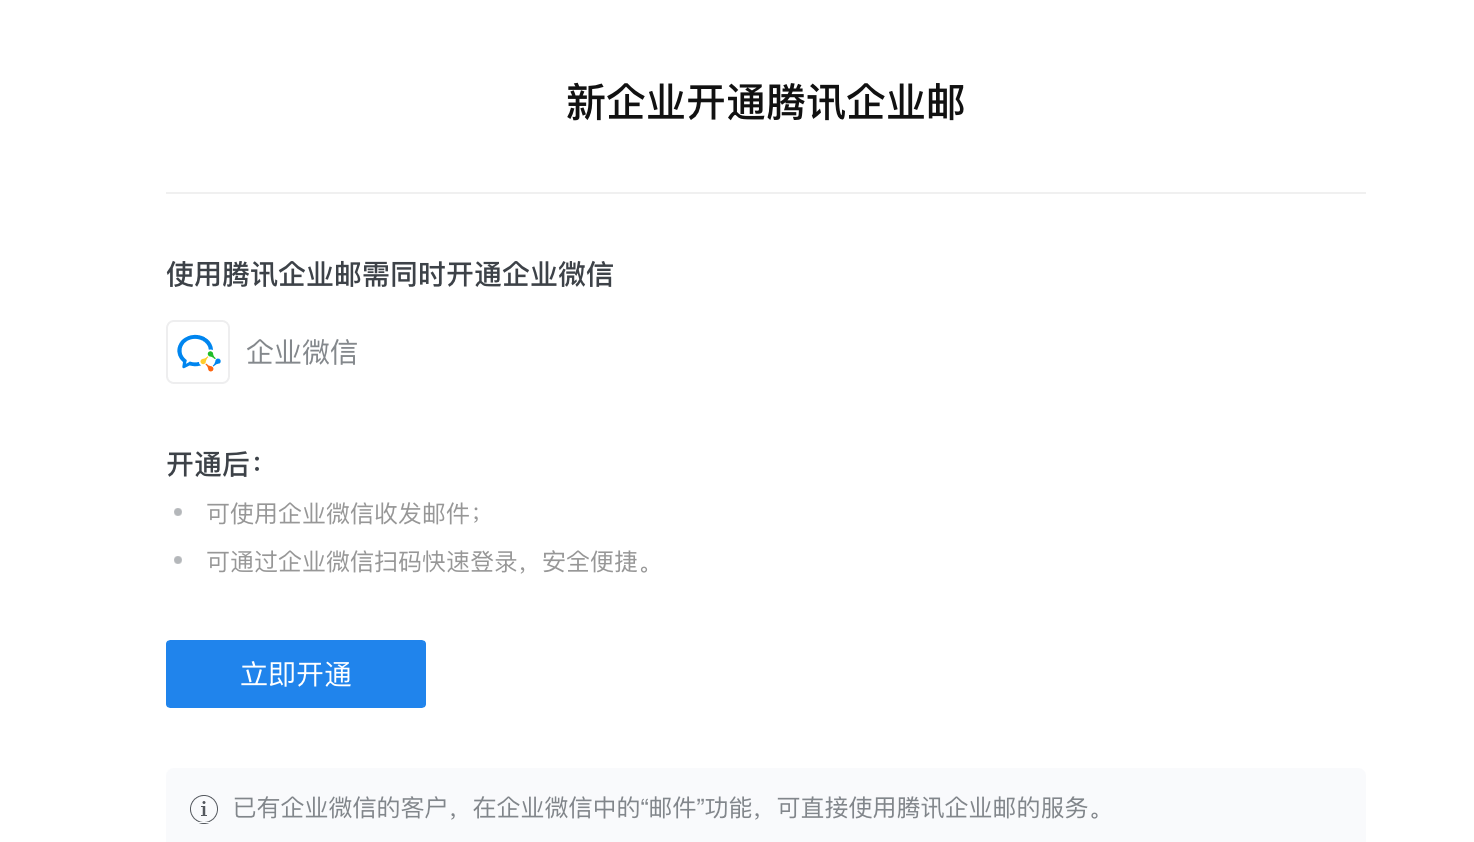
Task: Select the 可通过企业微信扫码快速登录 text
Action: [x=362, y=562]
